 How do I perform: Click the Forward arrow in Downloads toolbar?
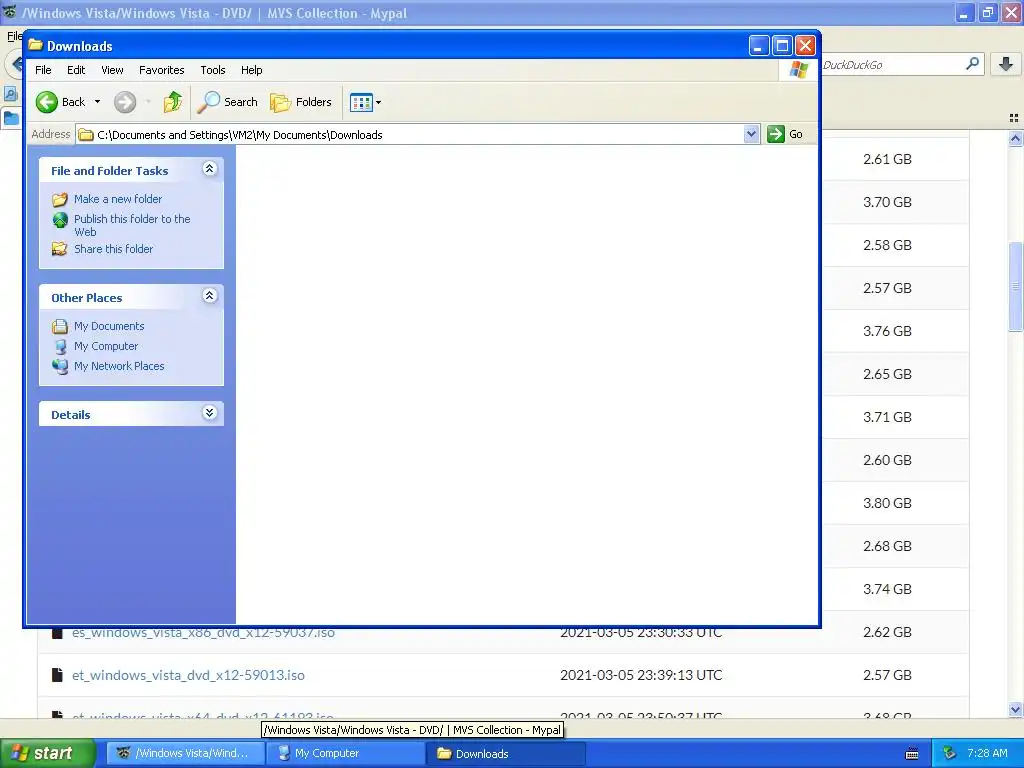125,102
